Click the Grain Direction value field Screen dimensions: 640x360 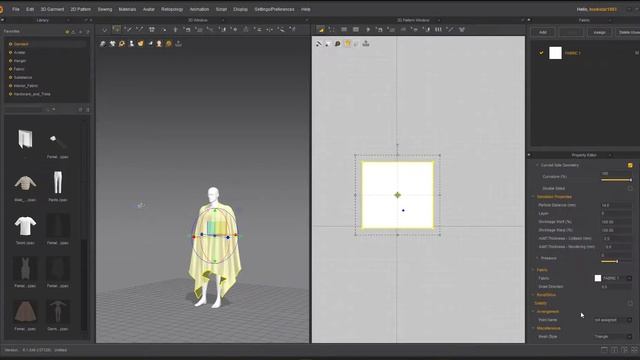pos(616,287)
